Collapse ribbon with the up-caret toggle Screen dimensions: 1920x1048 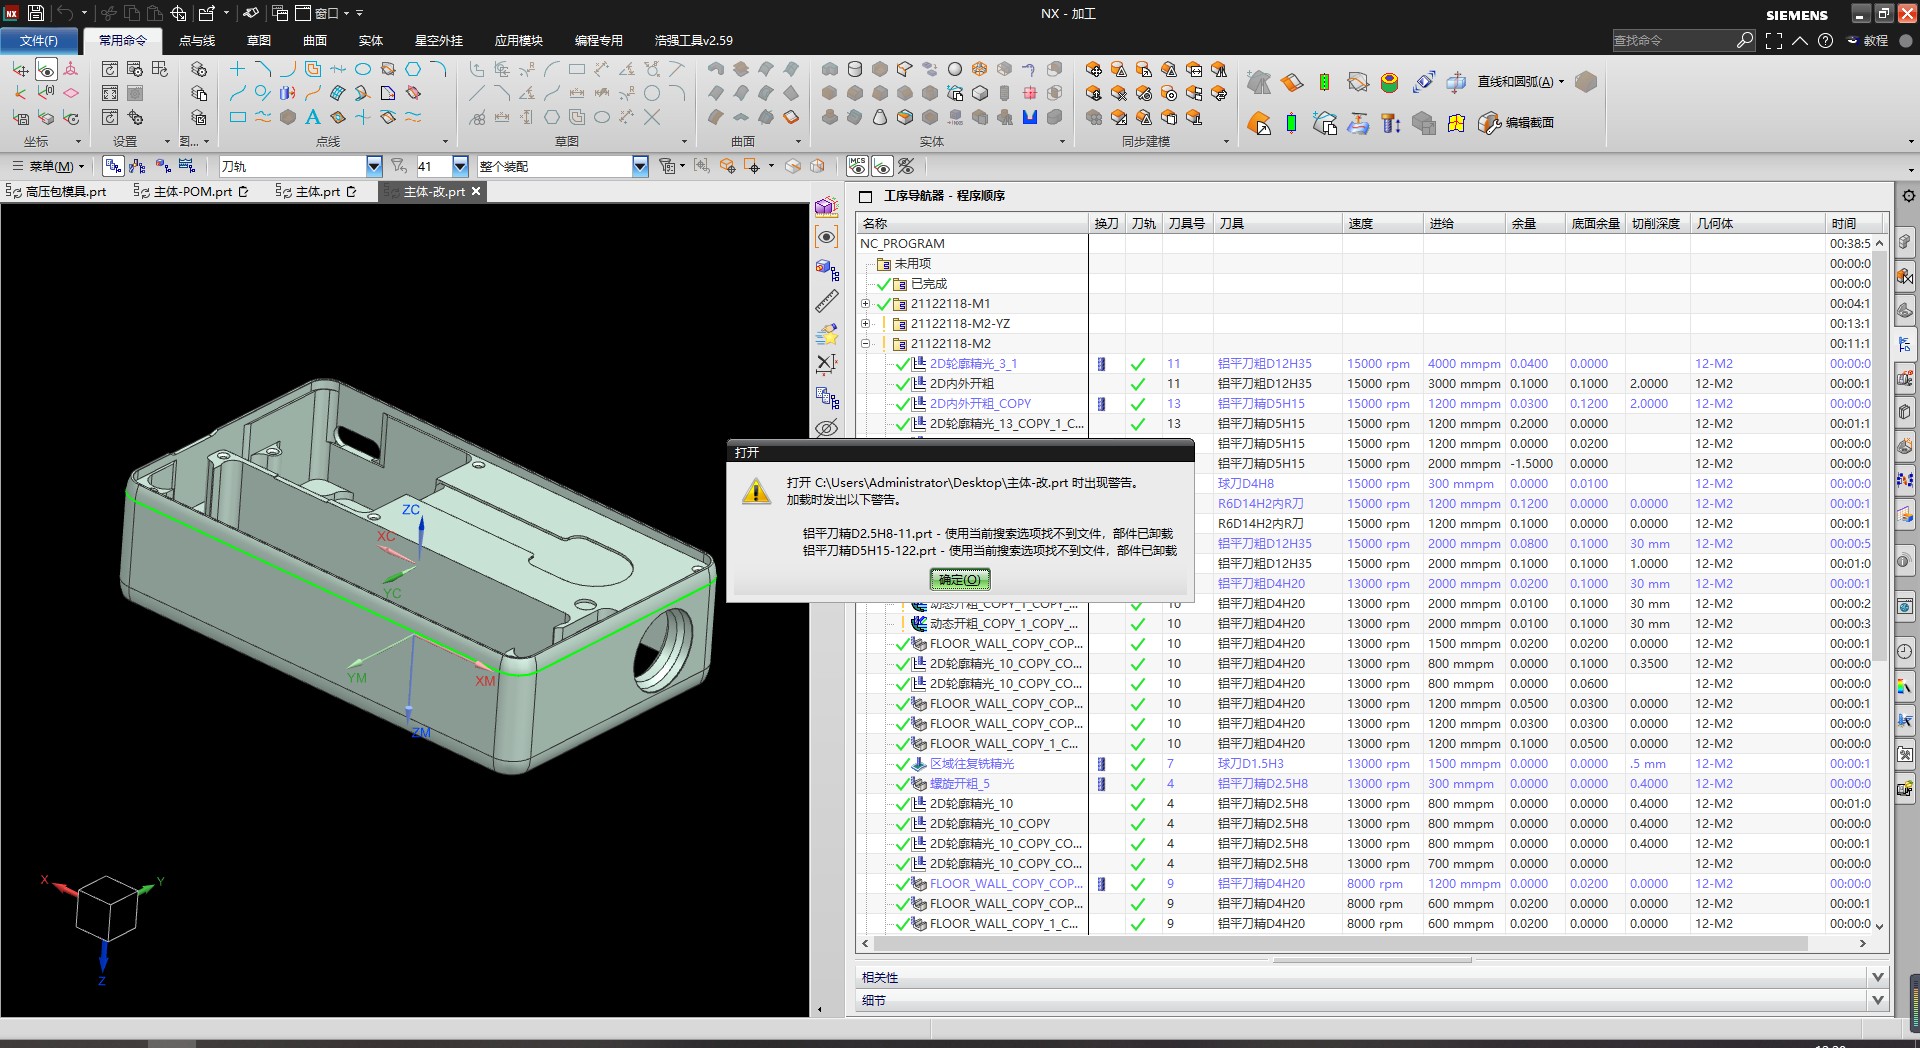[1800, 41]
